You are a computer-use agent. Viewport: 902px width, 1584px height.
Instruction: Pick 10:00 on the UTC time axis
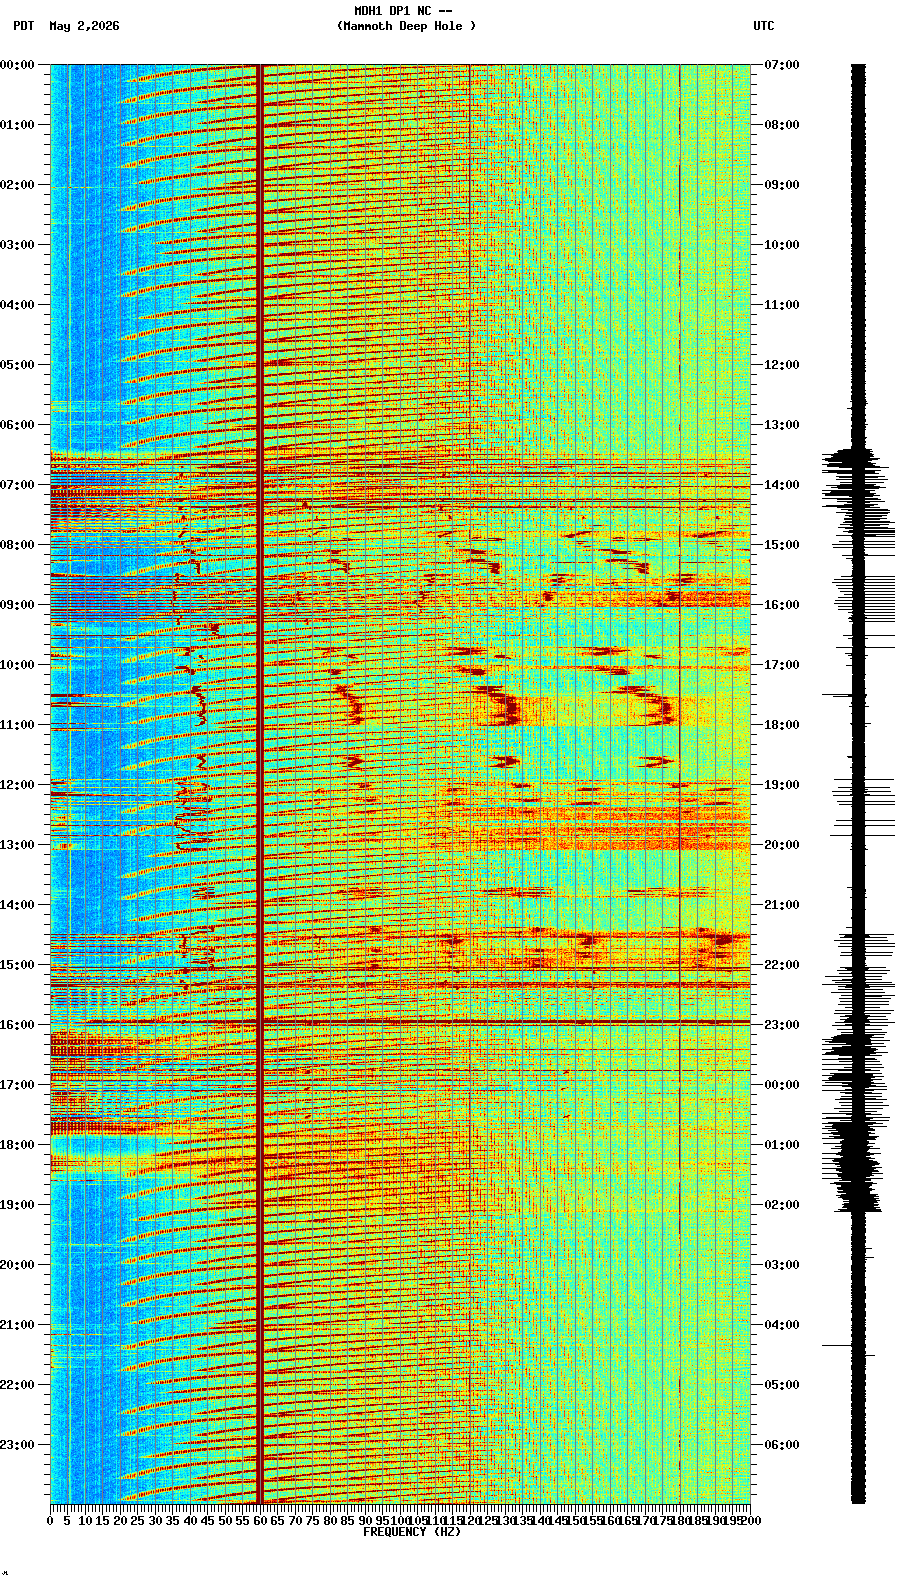782,245
